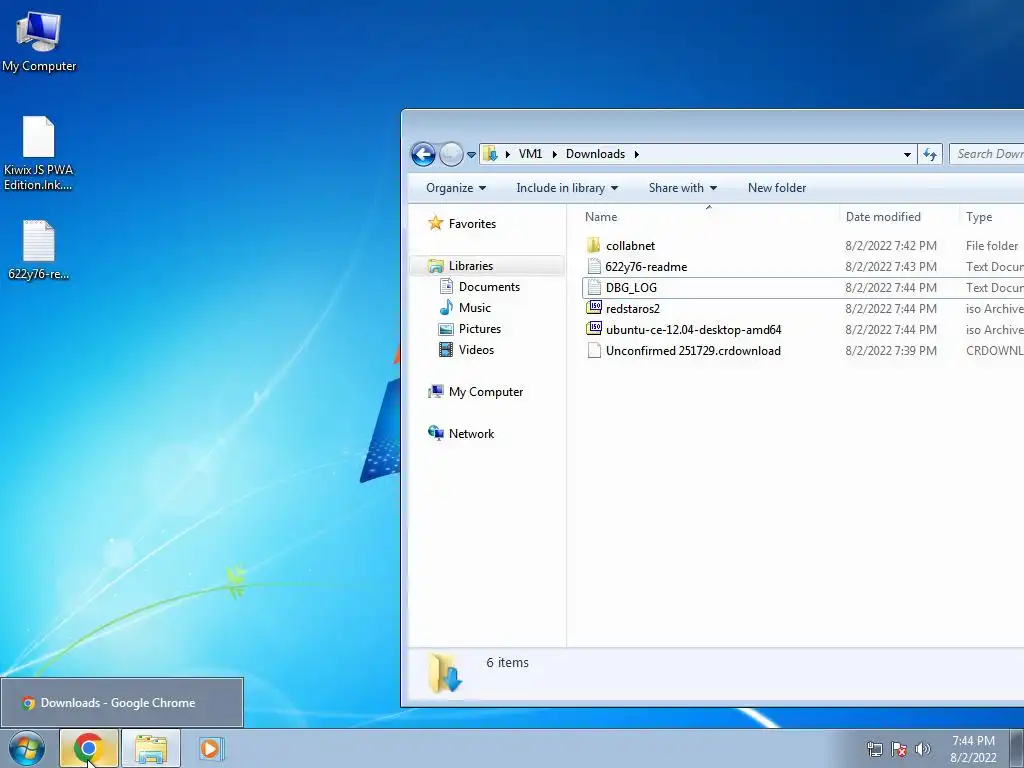
Task: Click the volume speaker tray icon
Action: click(922, 749)
